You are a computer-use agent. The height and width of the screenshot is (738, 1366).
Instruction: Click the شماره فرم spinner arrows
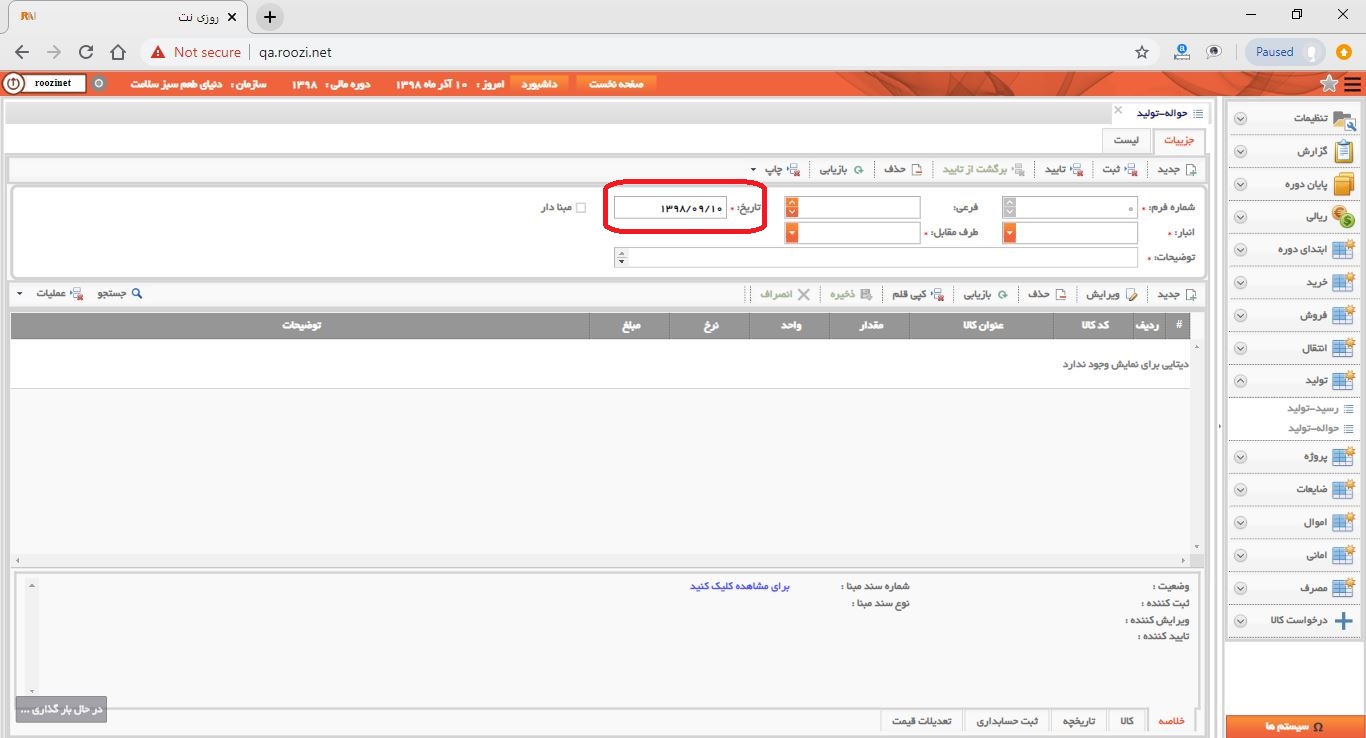1009,207
